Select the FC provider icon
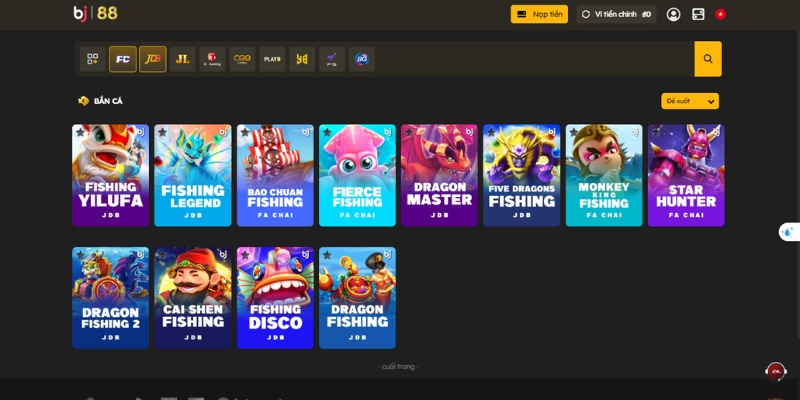 pyautogui.click(x=123, y=59)
